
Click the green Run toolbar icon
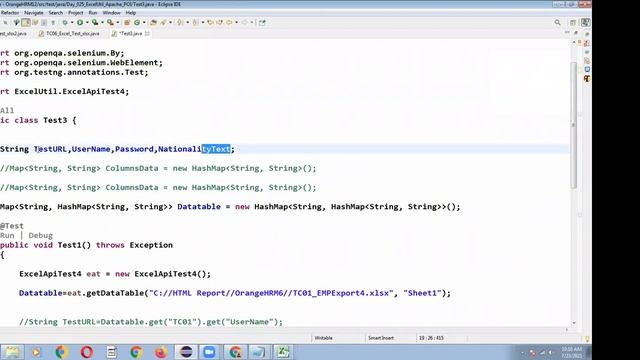pos(80,22)
